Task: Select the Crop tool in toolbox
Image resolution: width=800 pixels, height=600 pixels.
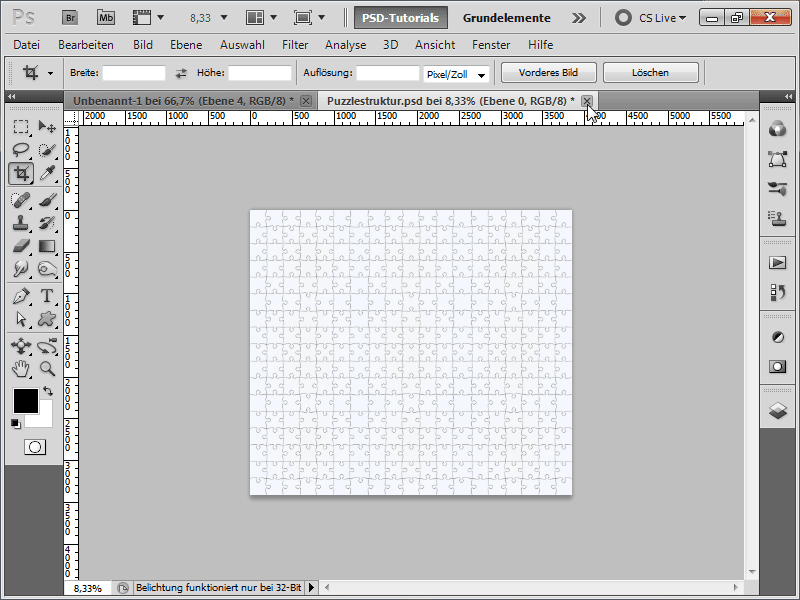Action: (21, 173)
